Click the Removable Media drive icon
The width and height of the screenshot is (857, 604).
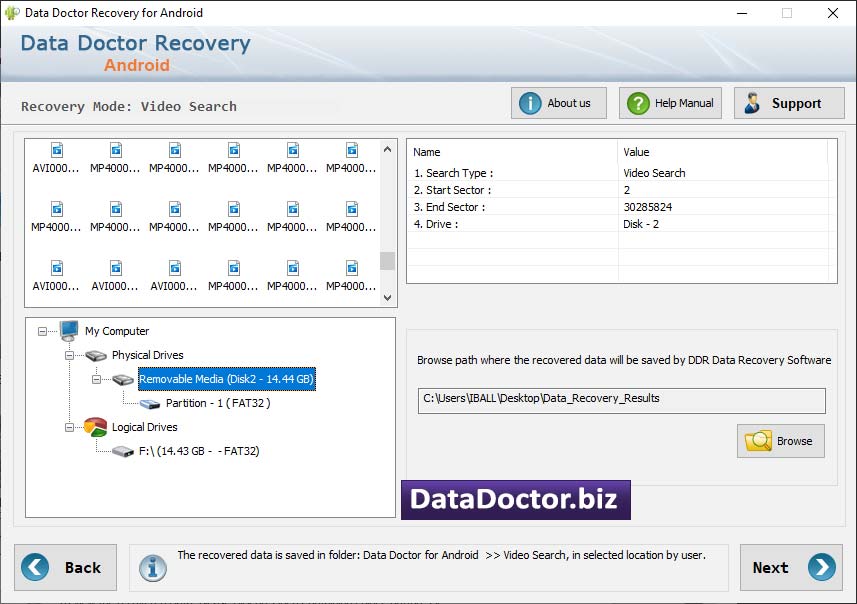[x=122, y=379]
